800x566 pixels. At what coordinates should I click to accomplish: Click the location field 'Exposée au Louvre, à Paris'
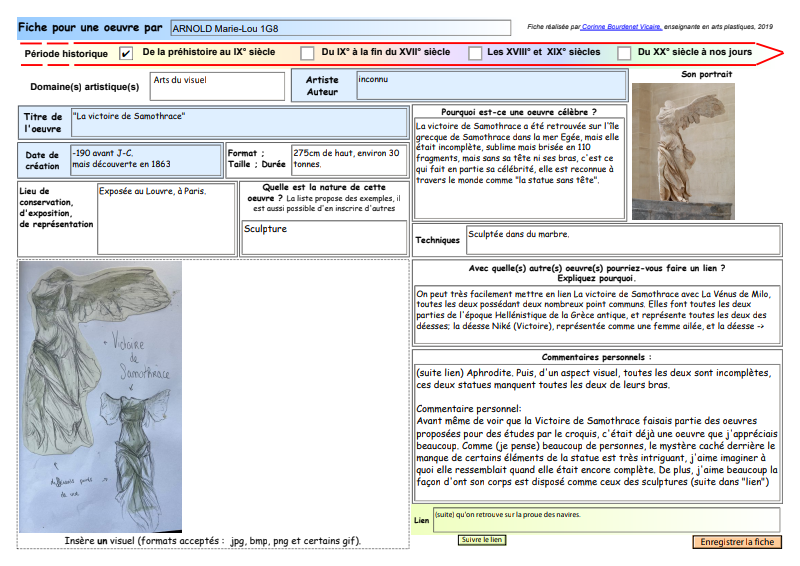166,217
